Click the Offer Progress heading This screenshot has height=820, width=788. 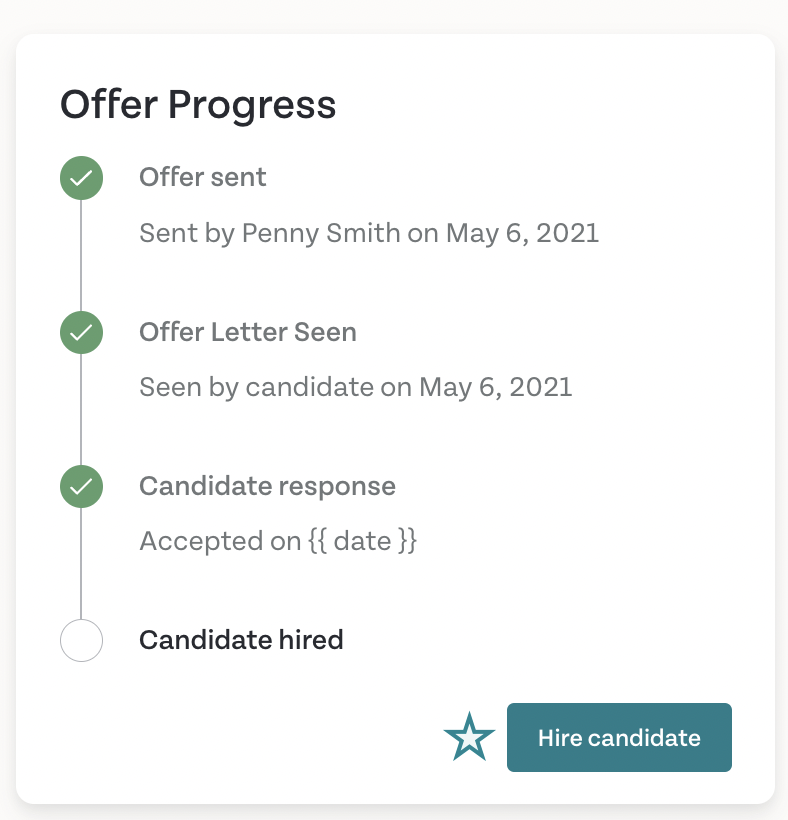click(198, 105)
